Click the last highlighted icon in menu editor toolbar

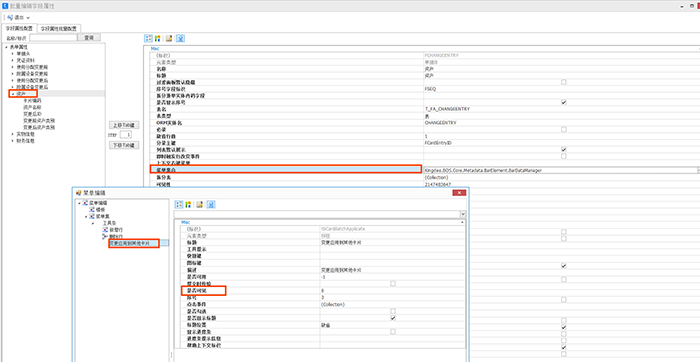click(211, 204)
